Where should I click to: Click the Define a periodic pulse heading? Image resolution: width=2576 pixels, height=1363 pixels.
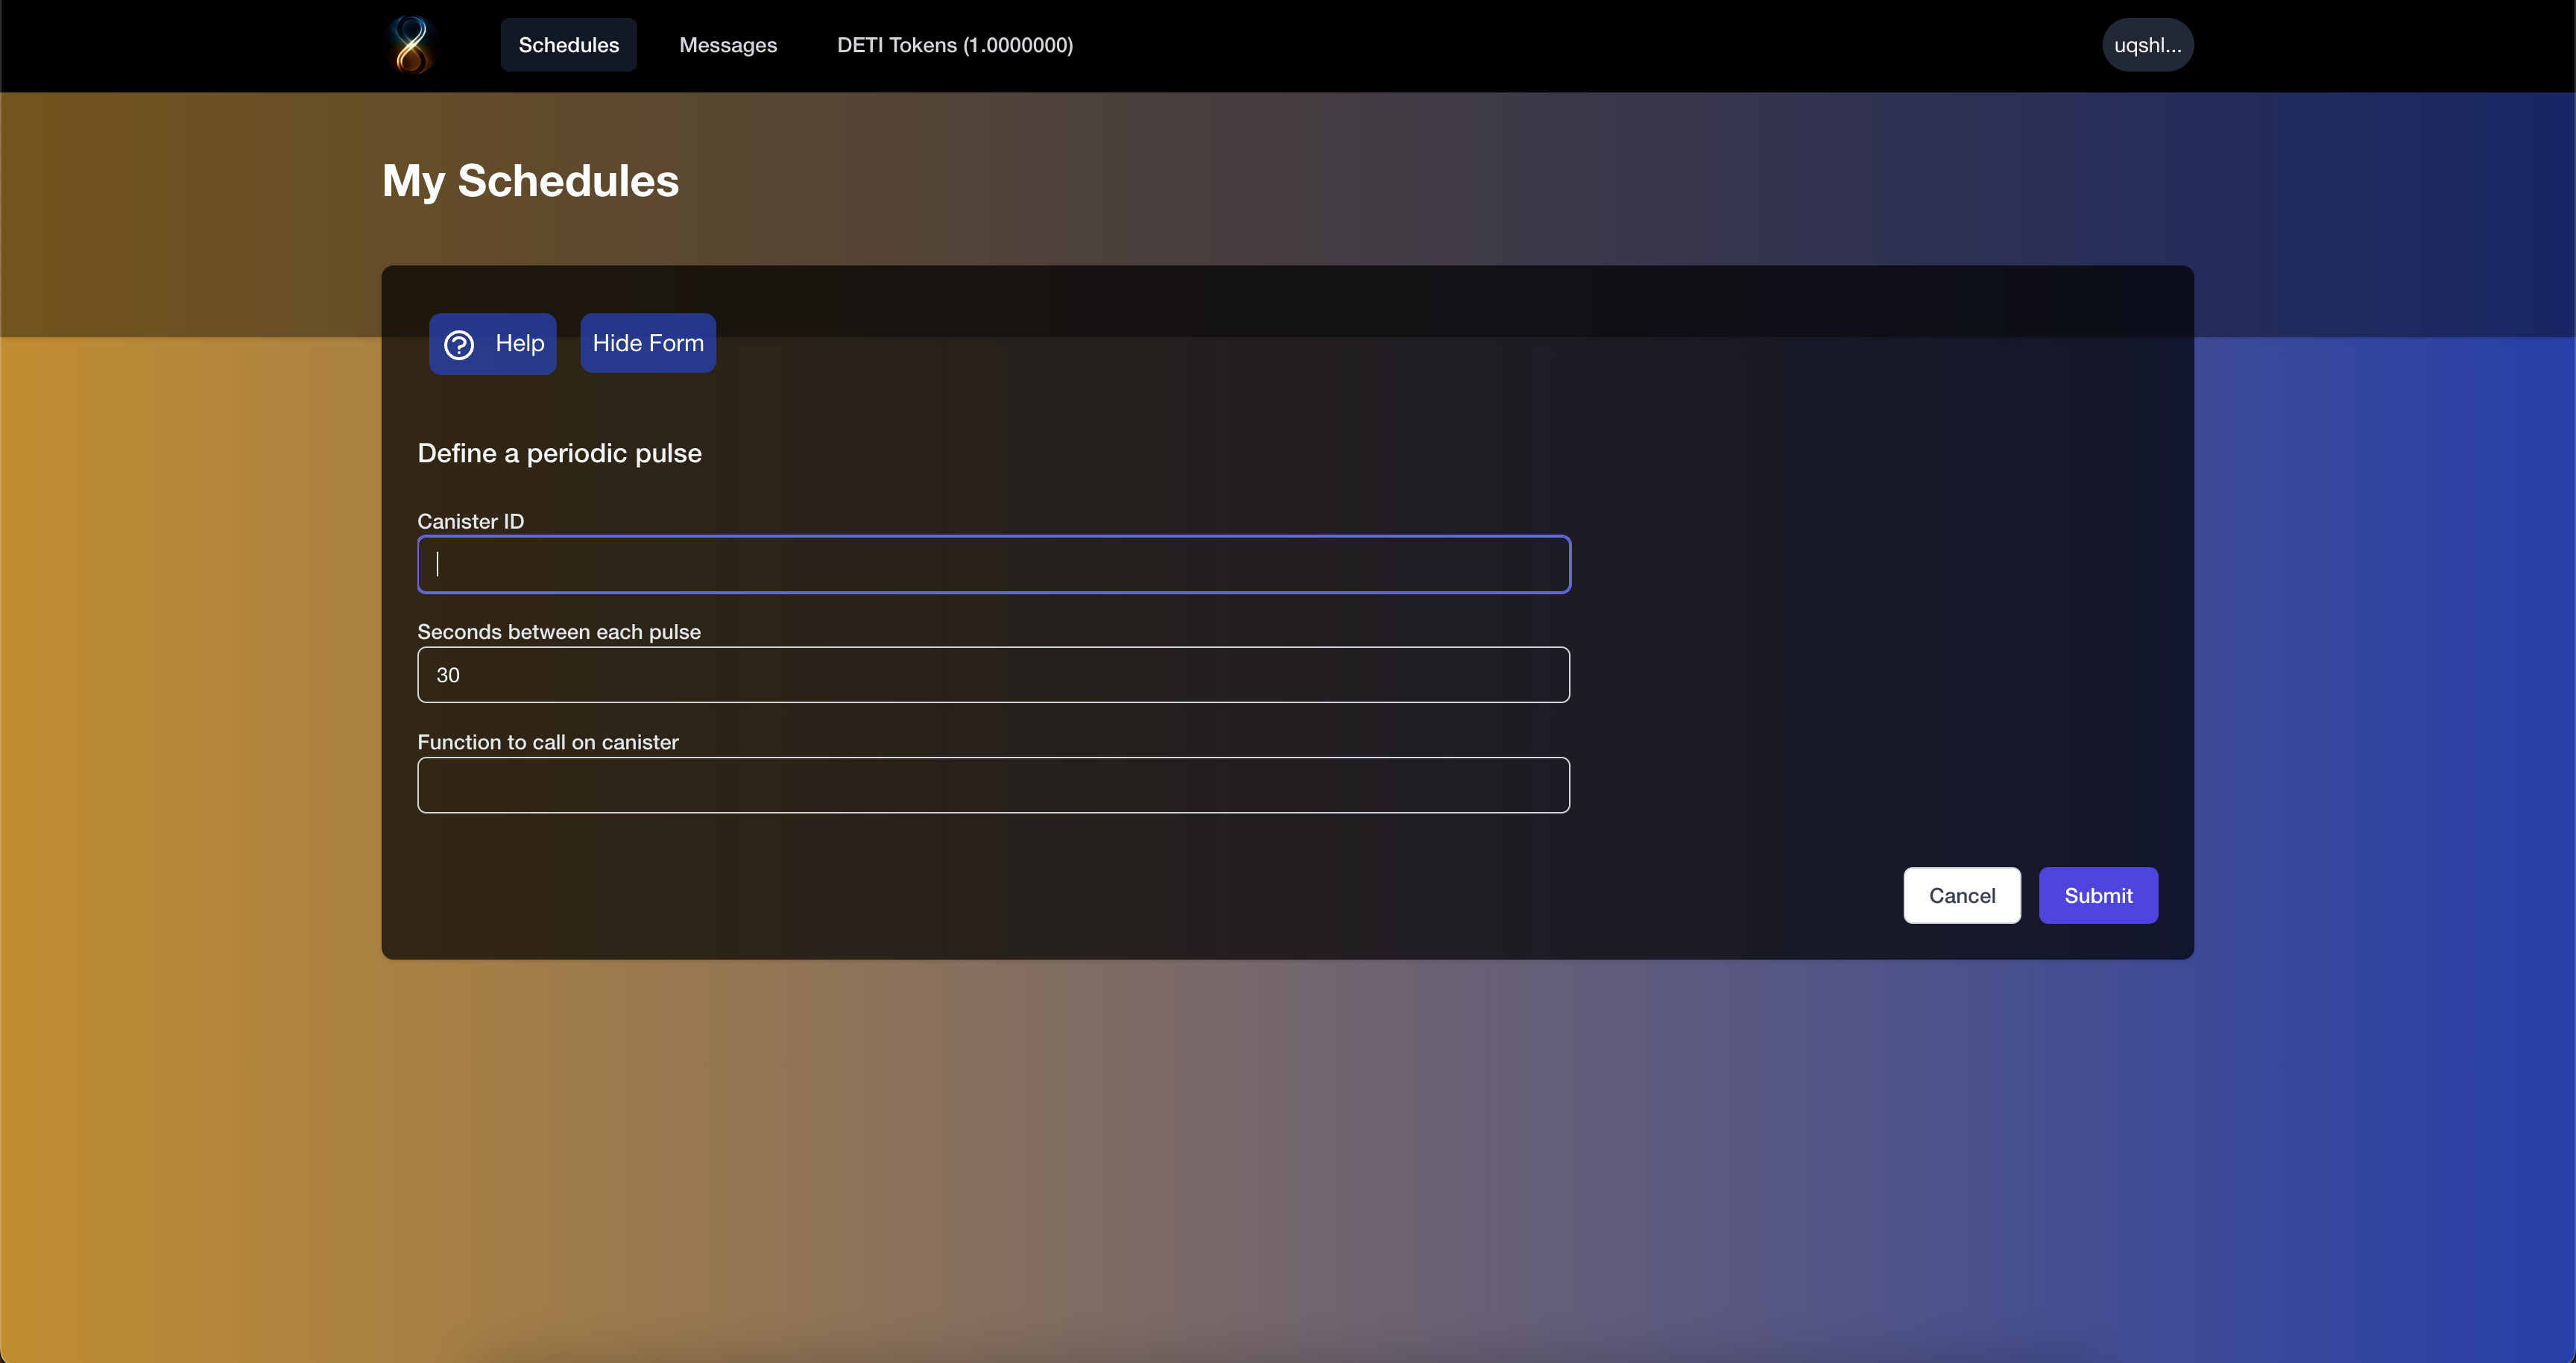tap(559, 453)
